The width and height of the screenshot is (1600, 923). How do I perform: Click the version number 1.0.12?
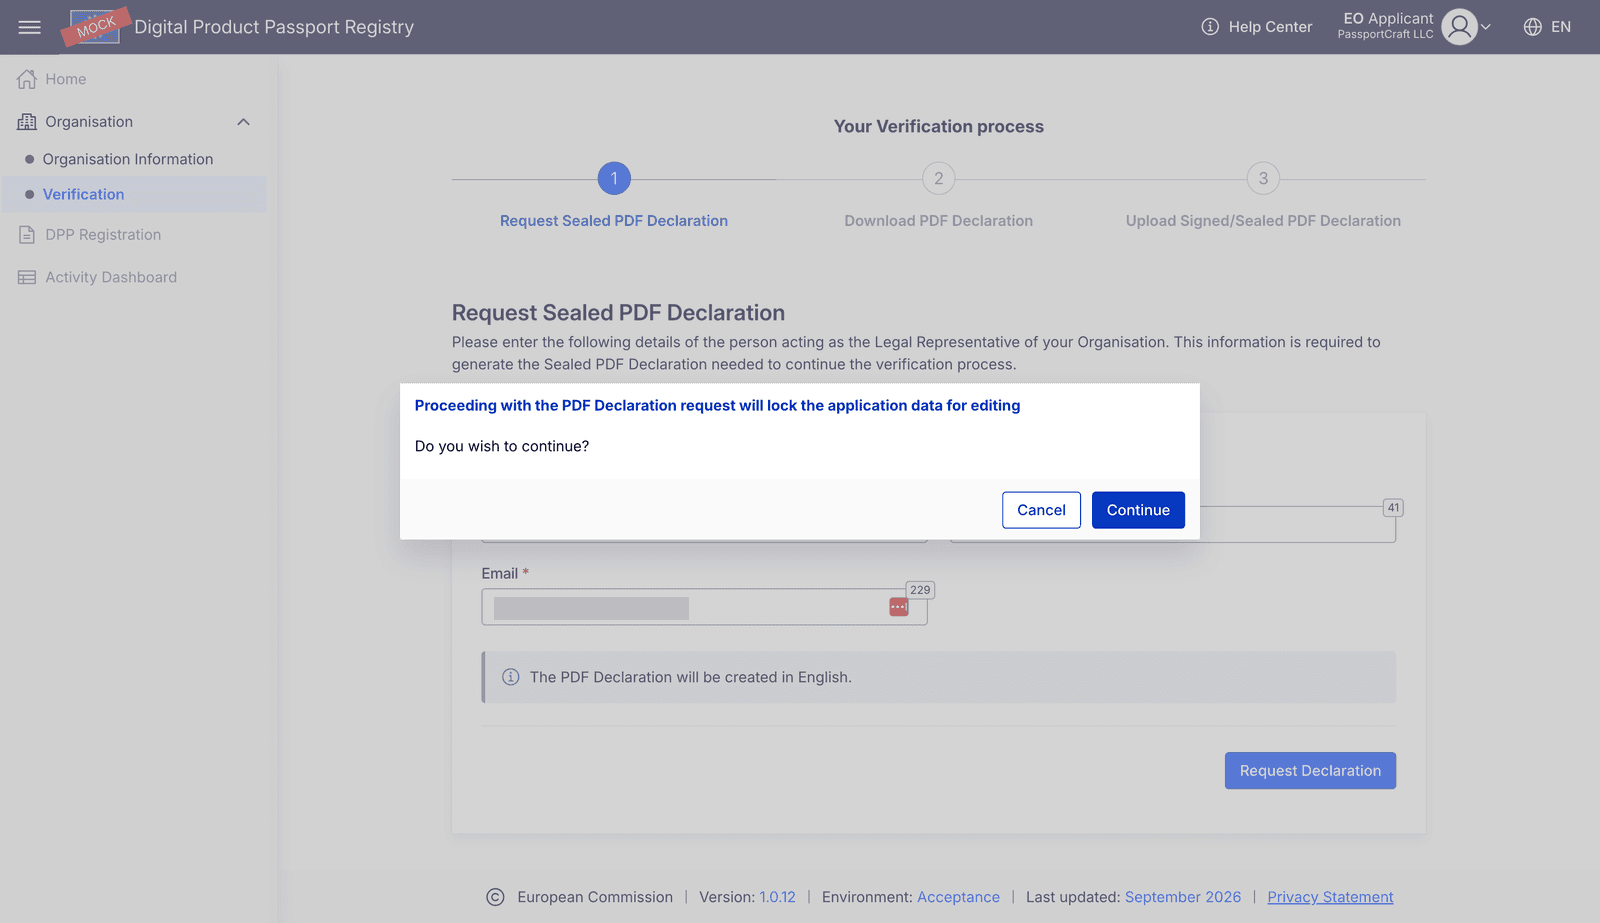[777, 897]
